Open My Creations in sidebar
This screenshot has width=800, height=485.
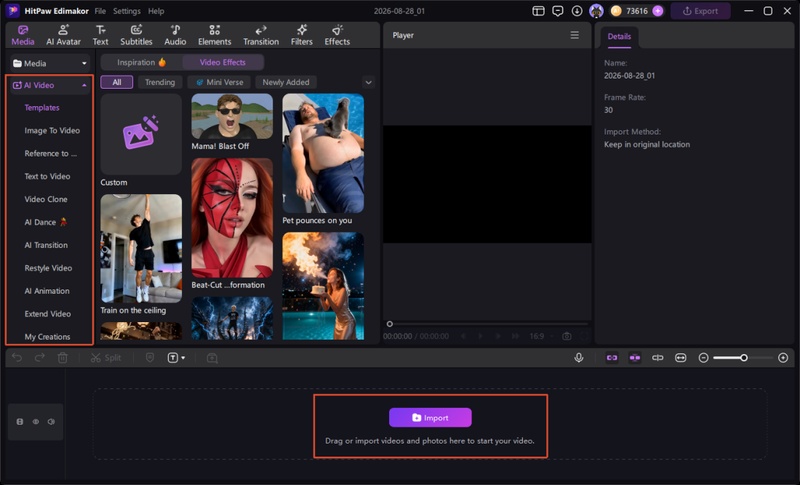click(x=47, y=337)
